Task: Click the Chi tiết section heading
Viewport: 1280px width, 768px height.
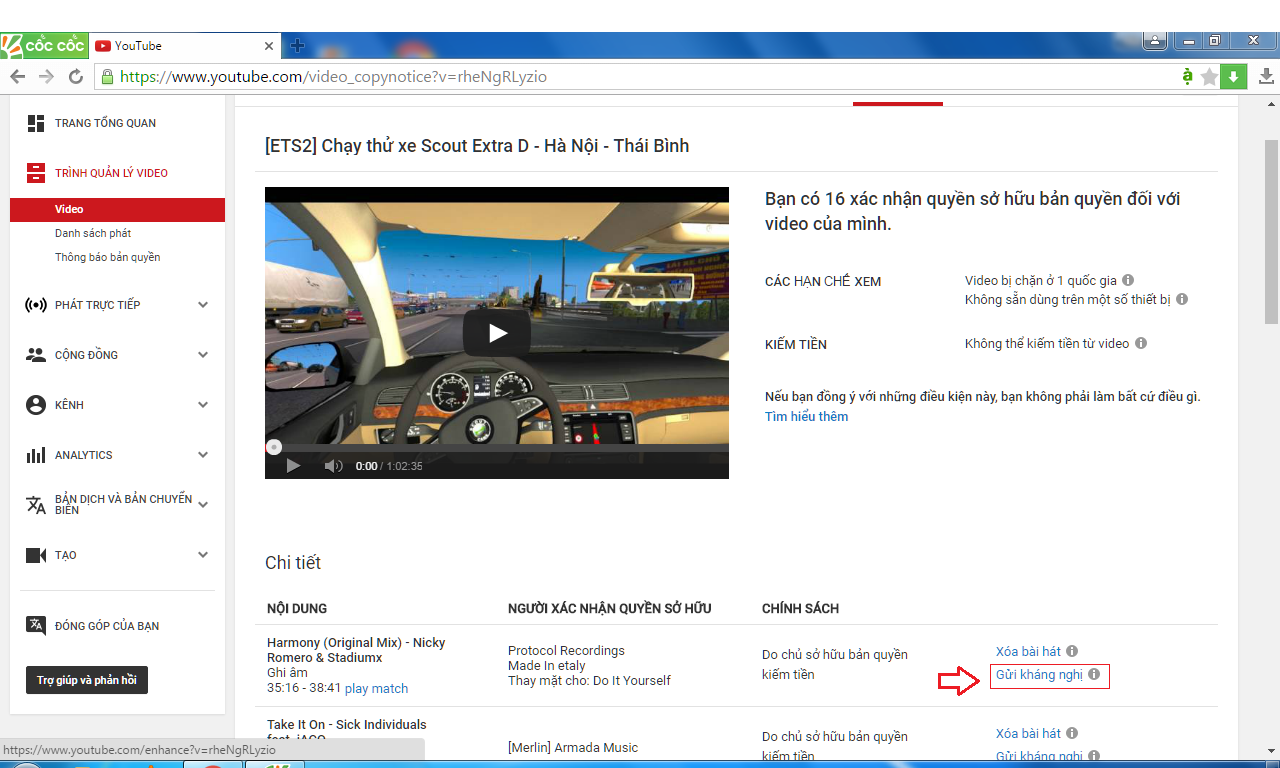Action: (x=293, y=563)
